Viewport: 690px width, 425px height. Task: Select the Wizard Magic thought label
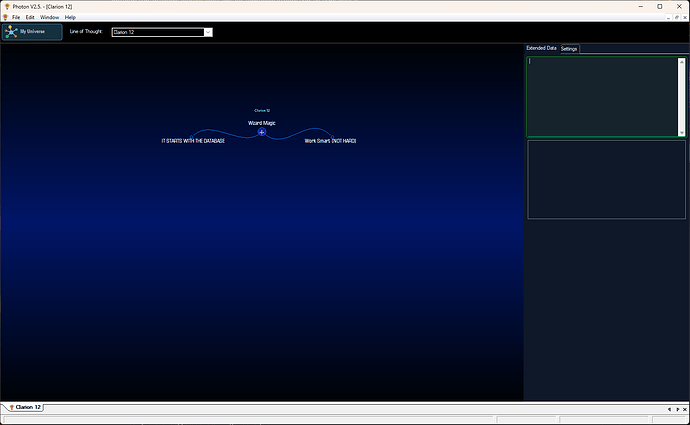(262, 123)
